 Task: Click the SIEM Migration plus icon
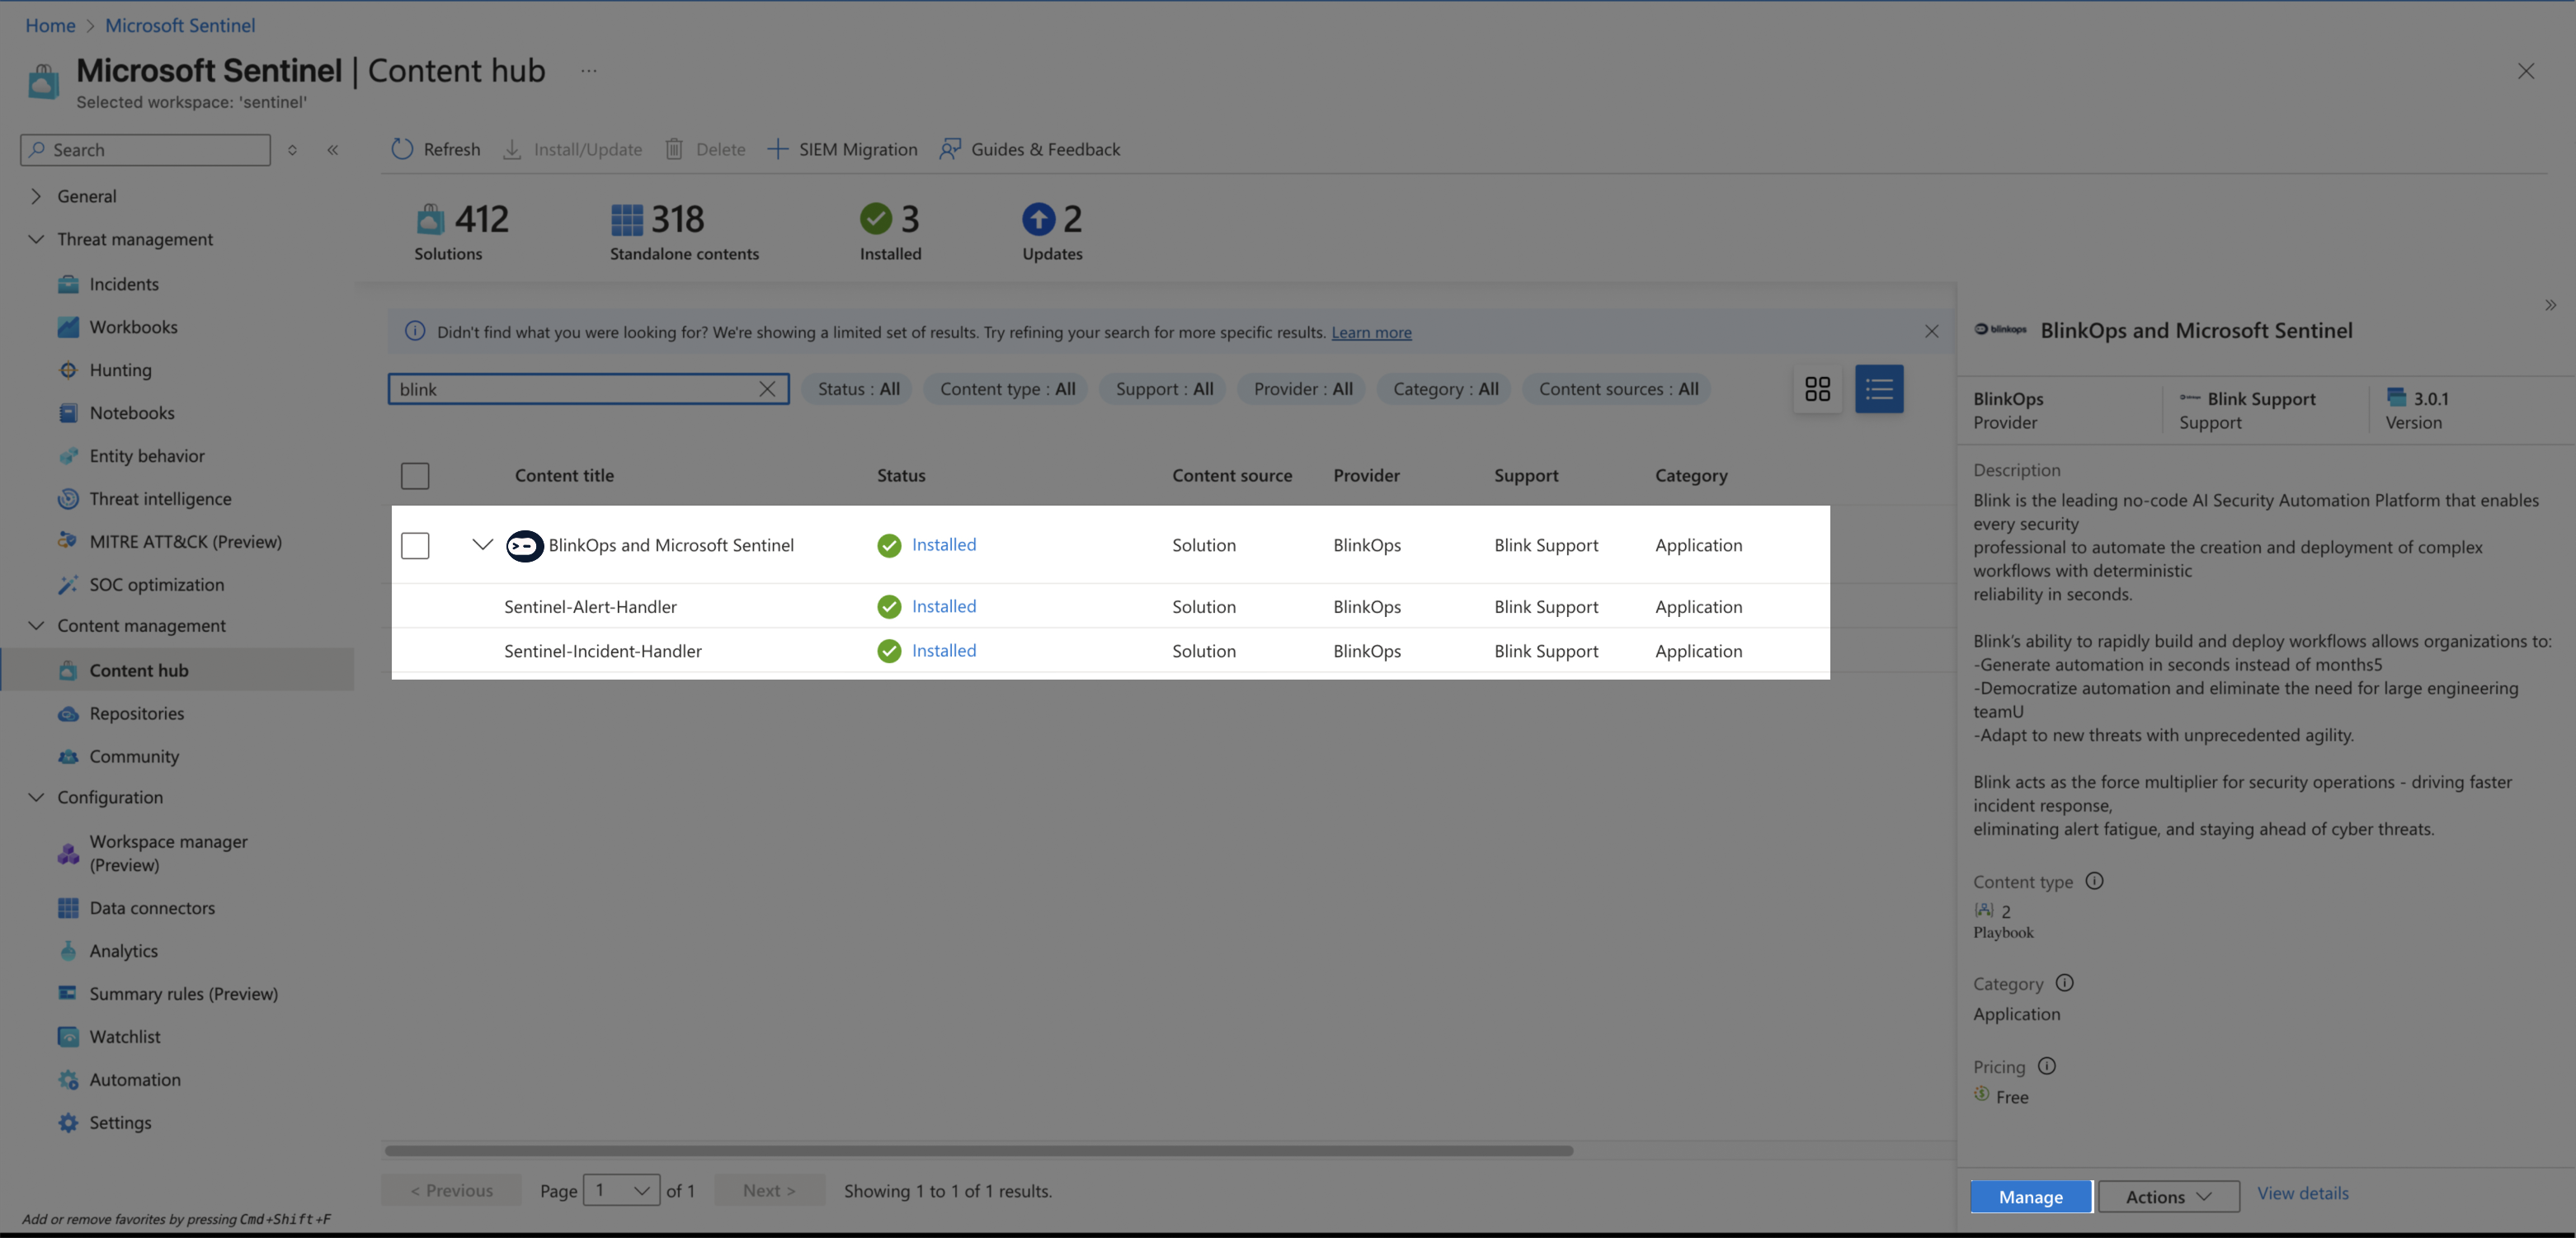coord(777,149)
